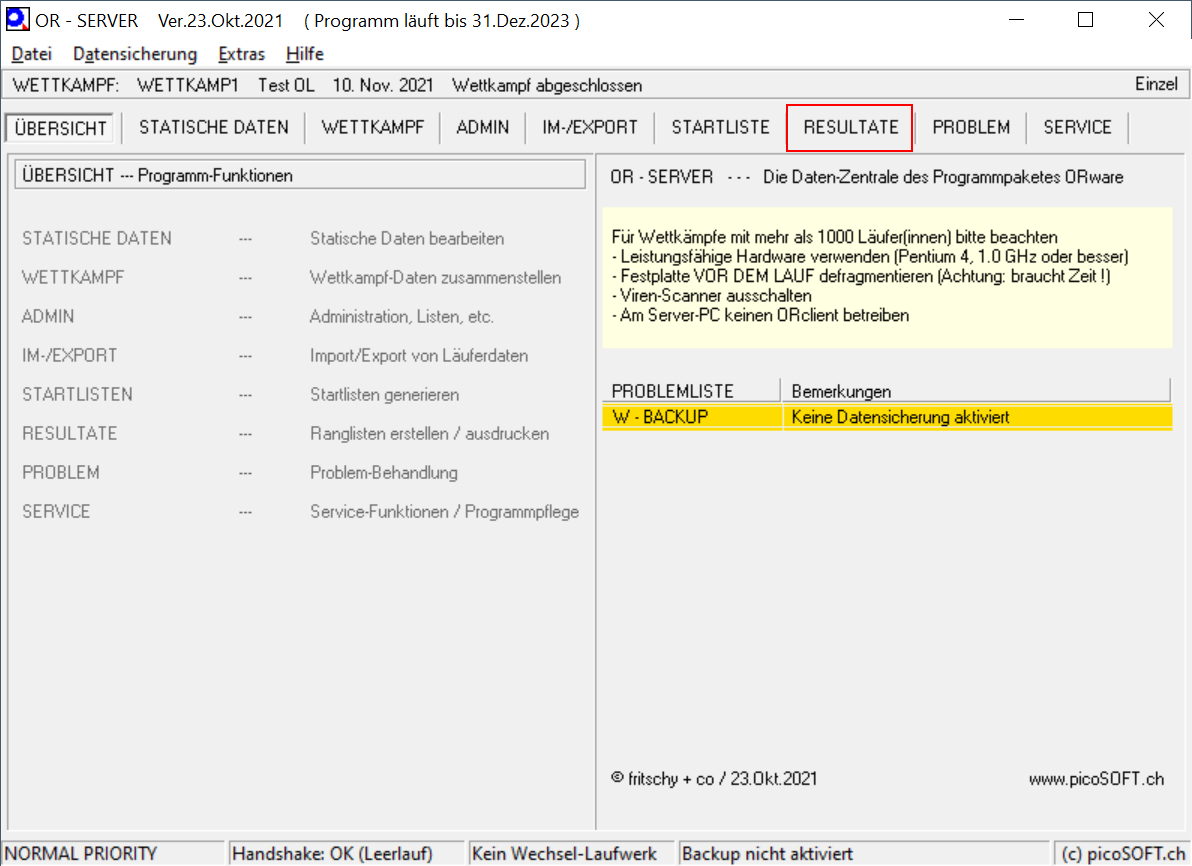This screenshot has width=1192, height=866.
Task: Open the Extras menu
Action: [241, 54]
